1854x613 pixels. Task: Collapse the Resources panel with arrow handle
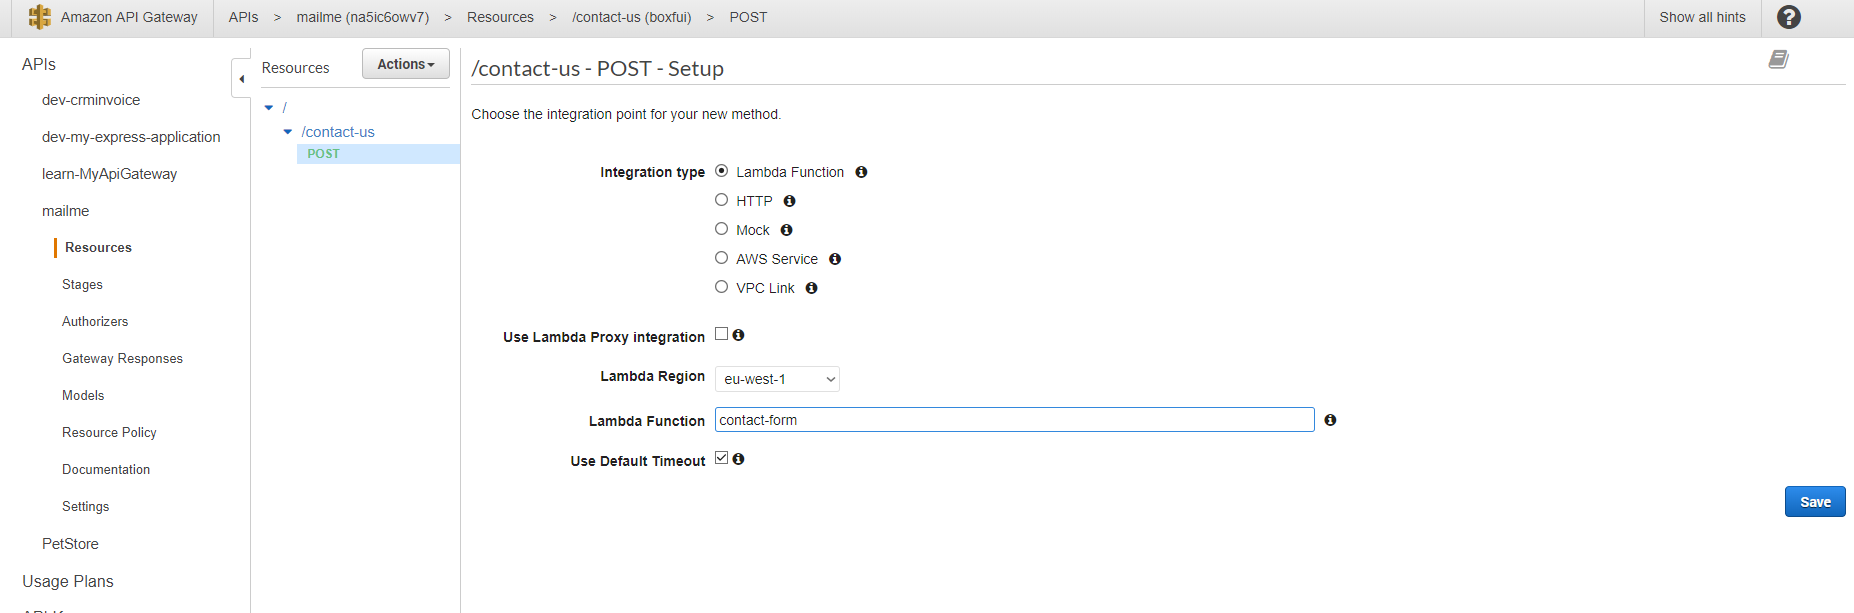[x=241, y=78]
